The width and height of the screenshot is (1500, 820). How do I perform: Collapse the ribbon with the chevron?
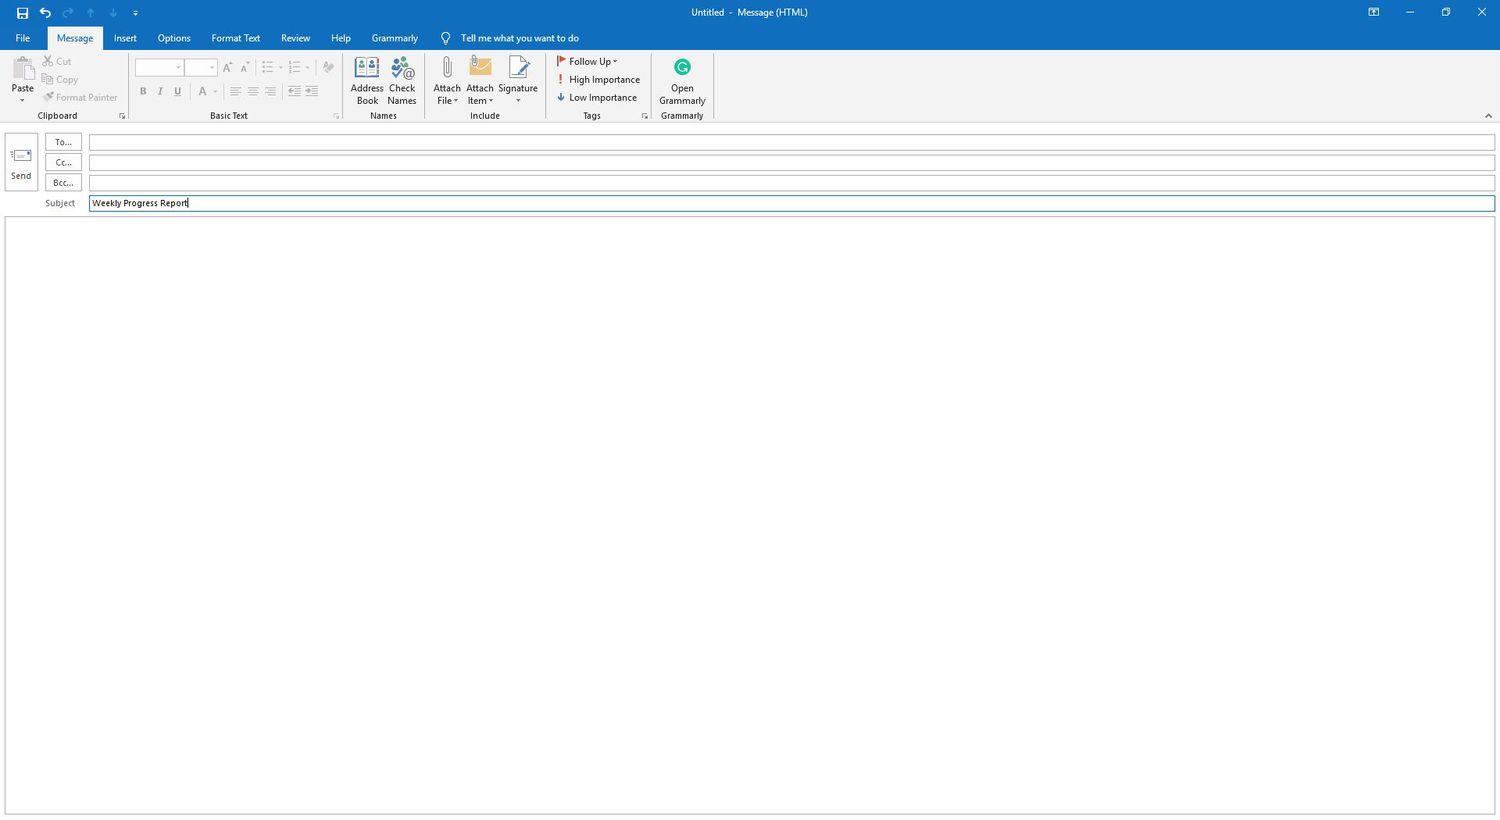(x=1488, y=116)
